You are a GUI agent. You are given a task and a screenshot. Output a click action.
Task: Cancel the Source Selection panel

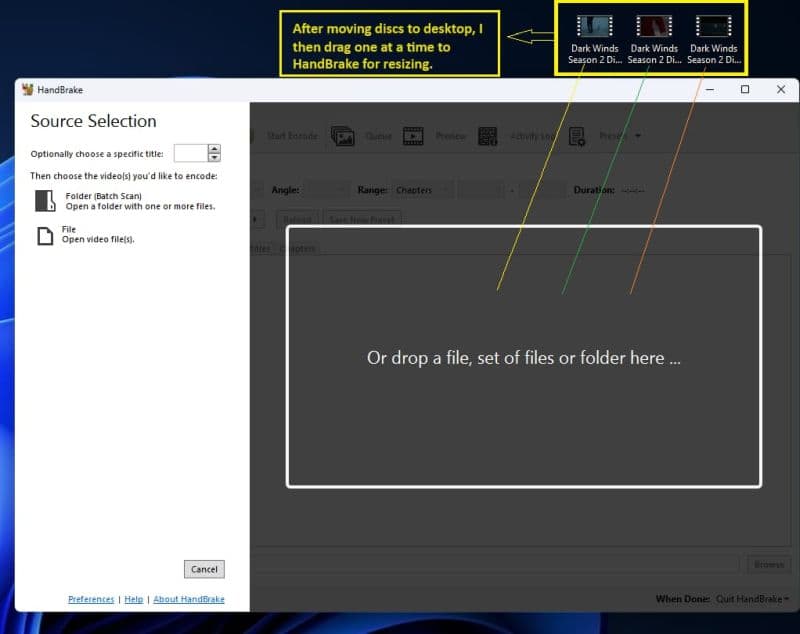[204, 569]
